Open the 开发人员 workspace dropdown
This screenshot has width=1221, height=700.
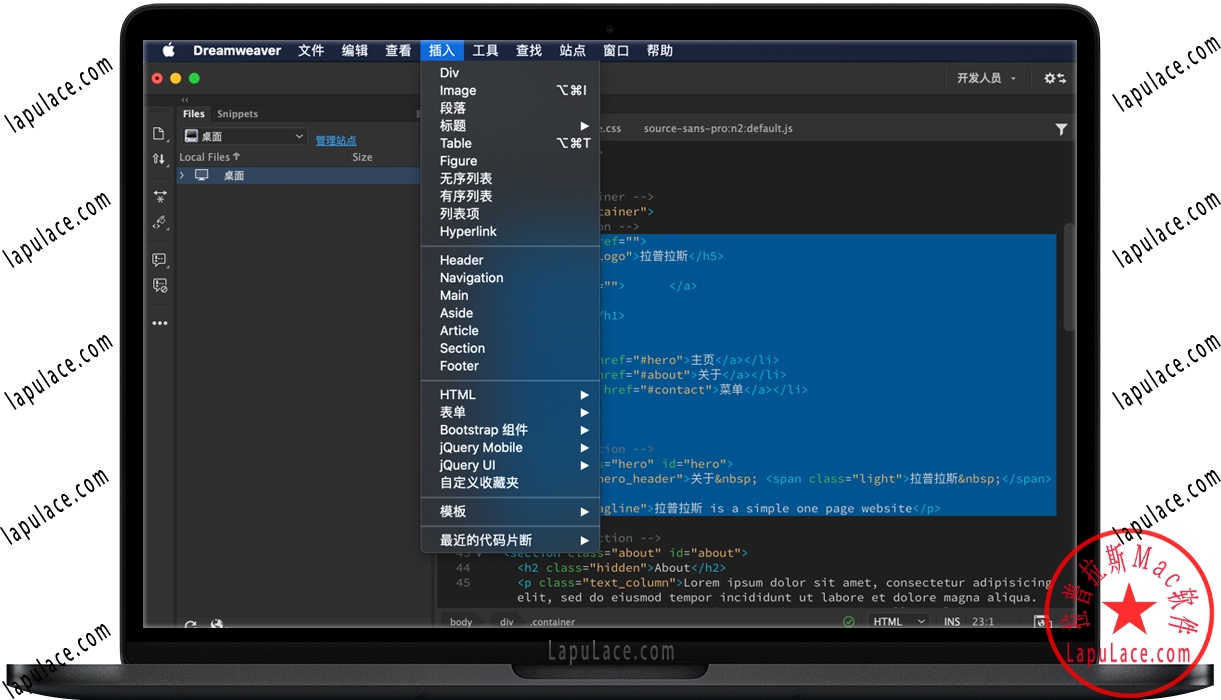pyautogui.click(x=985, y=78)
